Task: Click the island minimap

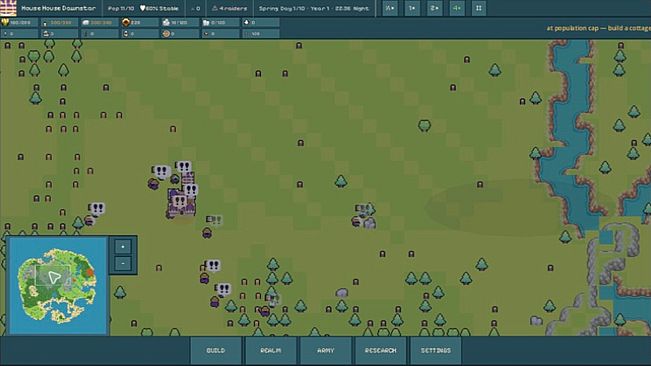Action: (x=57, y=285)
